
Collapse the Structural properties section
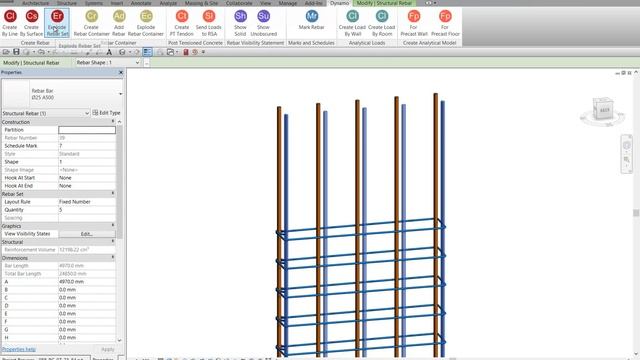[x=113, y=242]
